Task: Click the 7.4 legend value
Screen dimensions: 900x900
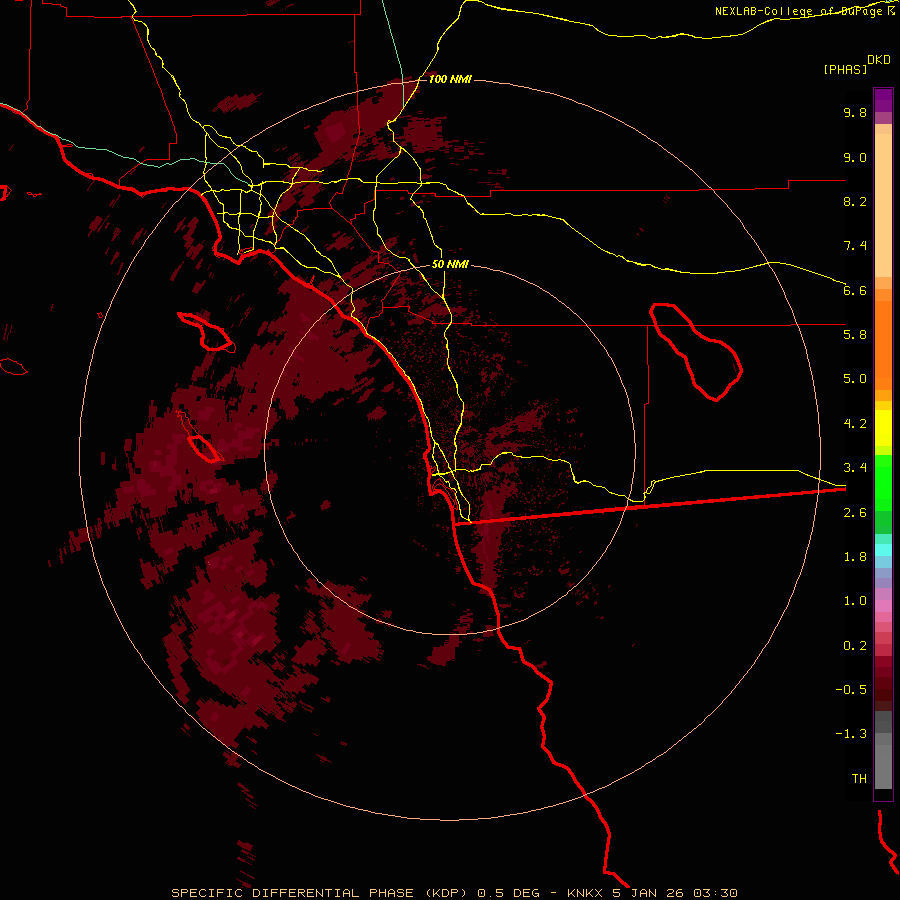Action: [855, 246]
